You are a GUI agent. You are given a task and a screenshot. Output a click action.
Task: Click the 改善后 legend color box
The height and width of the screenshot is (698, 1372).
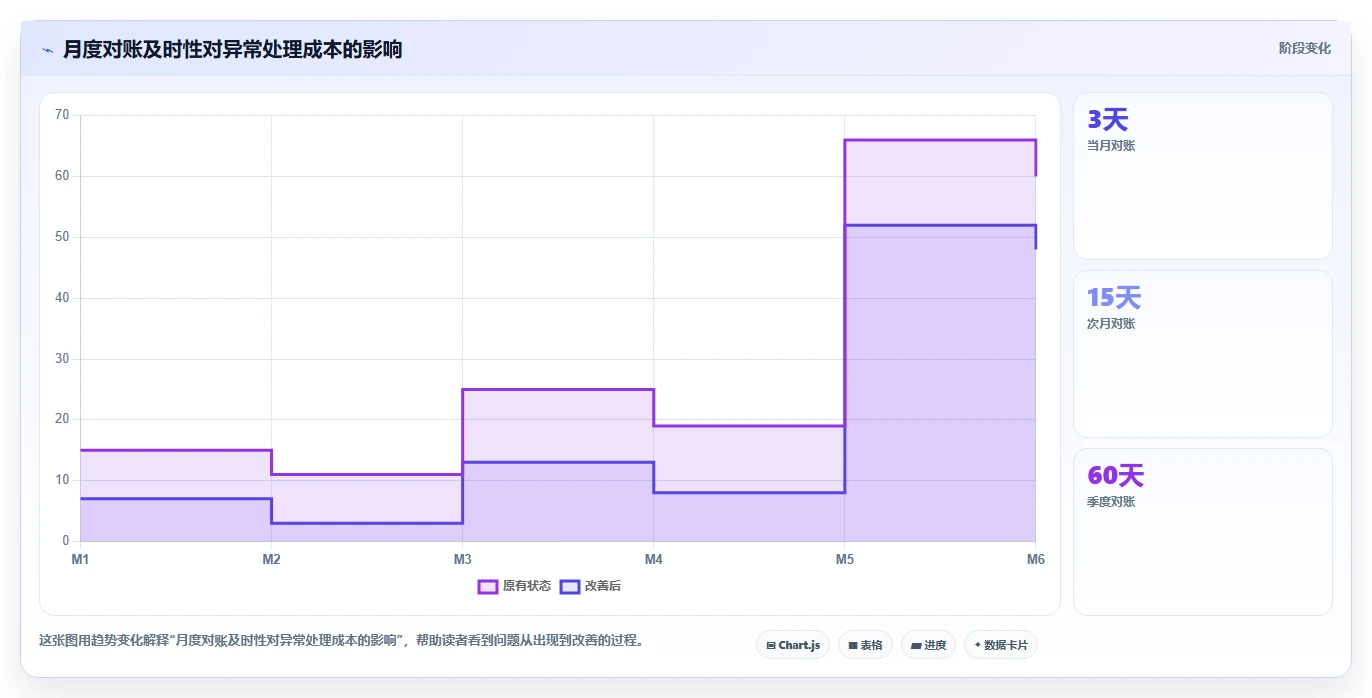[570, 586]
